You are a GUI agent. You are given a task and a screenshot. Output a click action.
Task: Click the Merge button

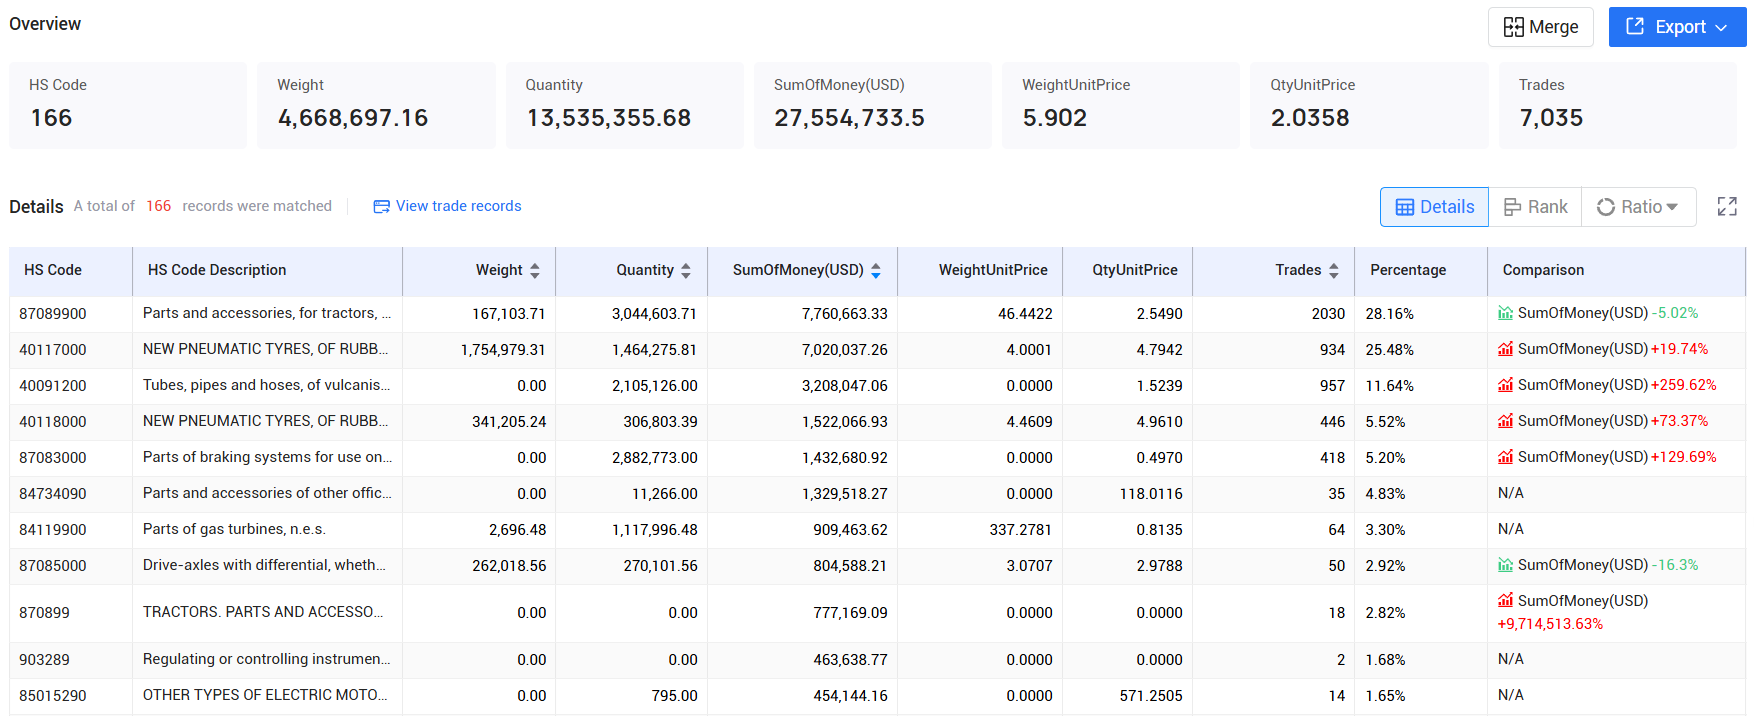point(1540,27)
